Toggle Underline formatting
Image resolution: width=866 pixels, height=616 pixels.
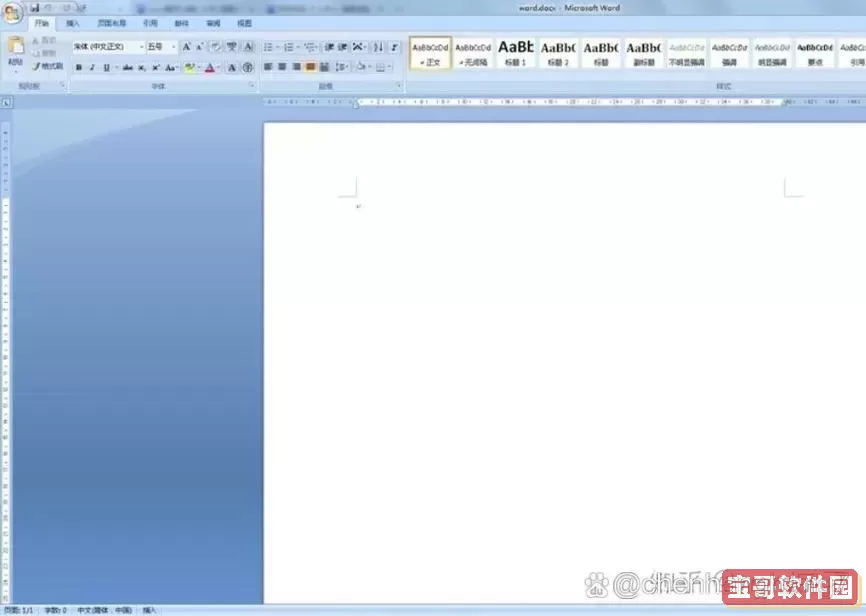pyautogui.click(x=106, y=67)
